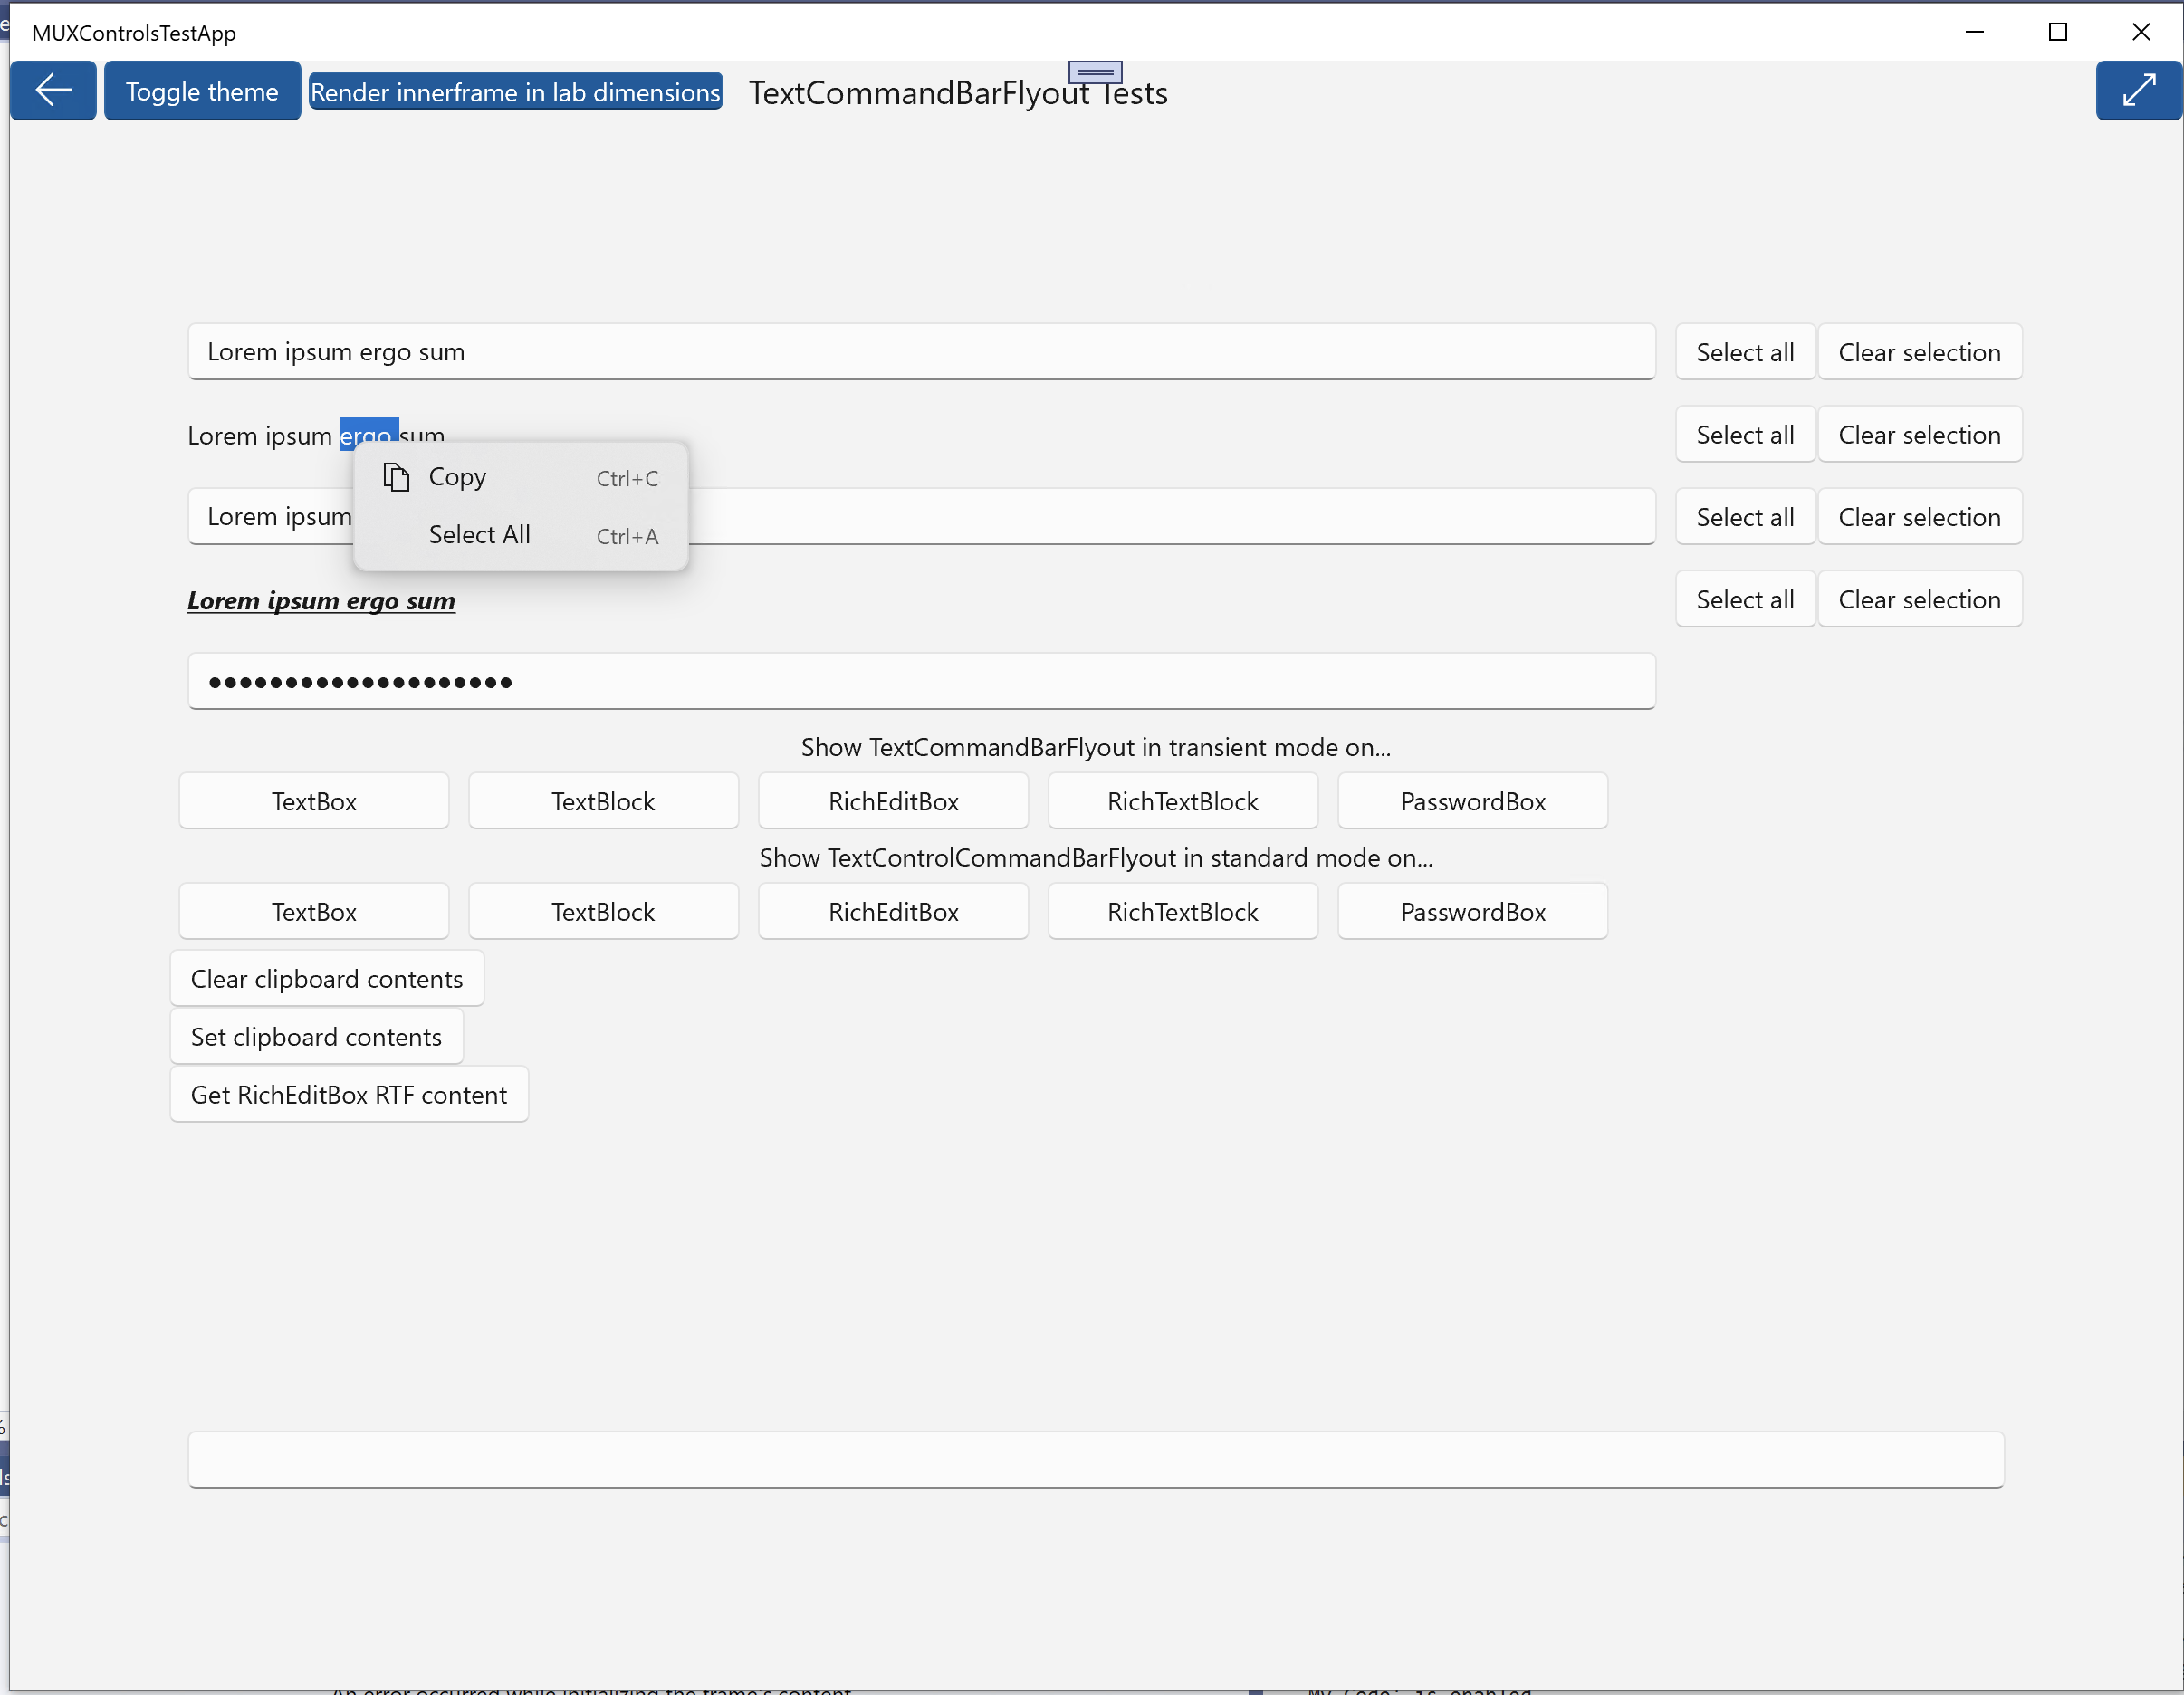Click Set clipboard contents
Viewport: 2184px width, 1695px height.
click(316, 1036)
